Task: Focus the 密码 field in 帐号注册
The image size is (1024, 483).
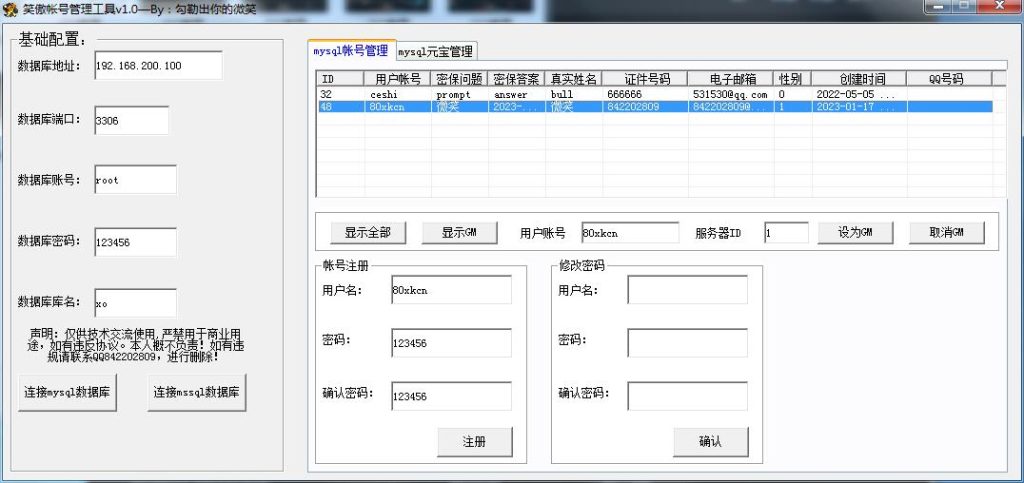Action: 451,343
